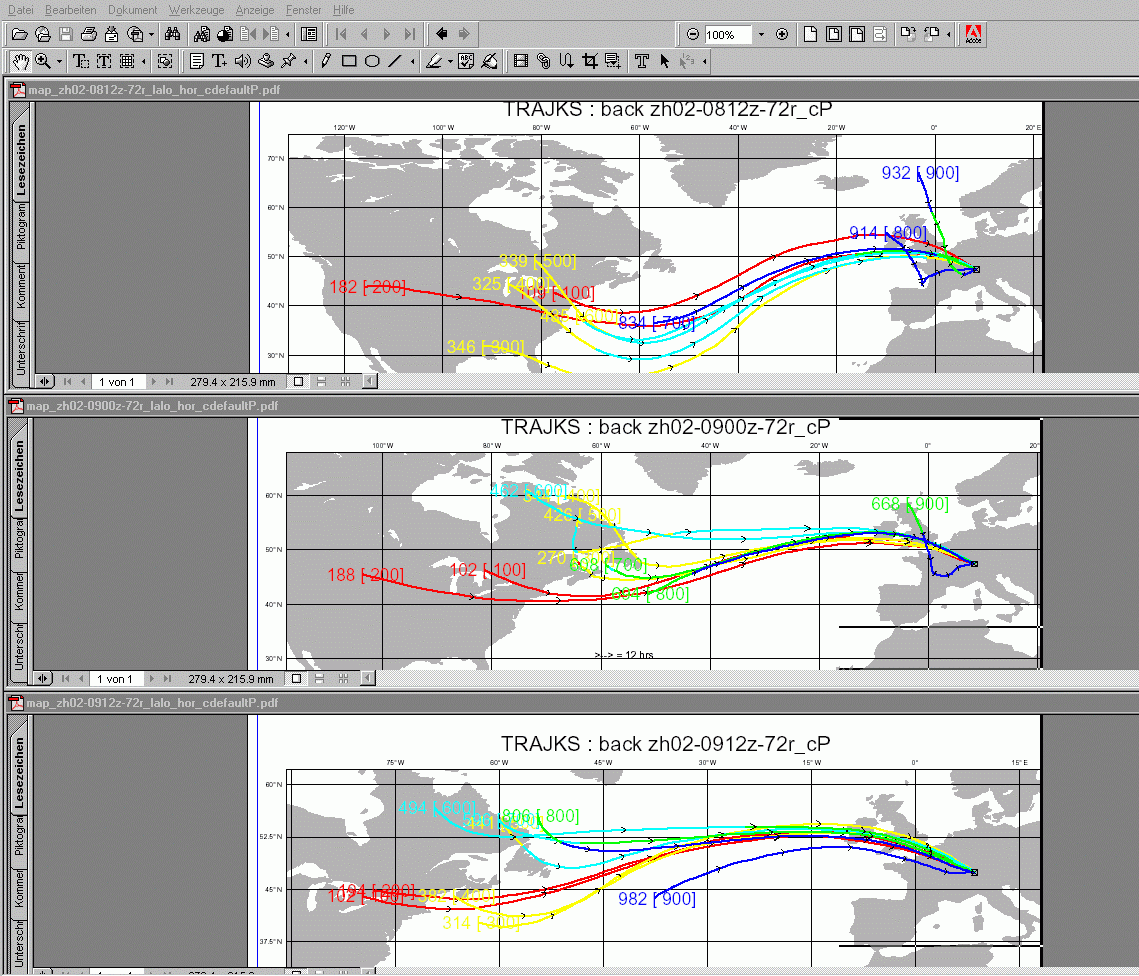Image resolution: width=1139 pixels, height=976 pixels.
Task: Select the Link tool chain icon
Action: [x=543, y=61]
